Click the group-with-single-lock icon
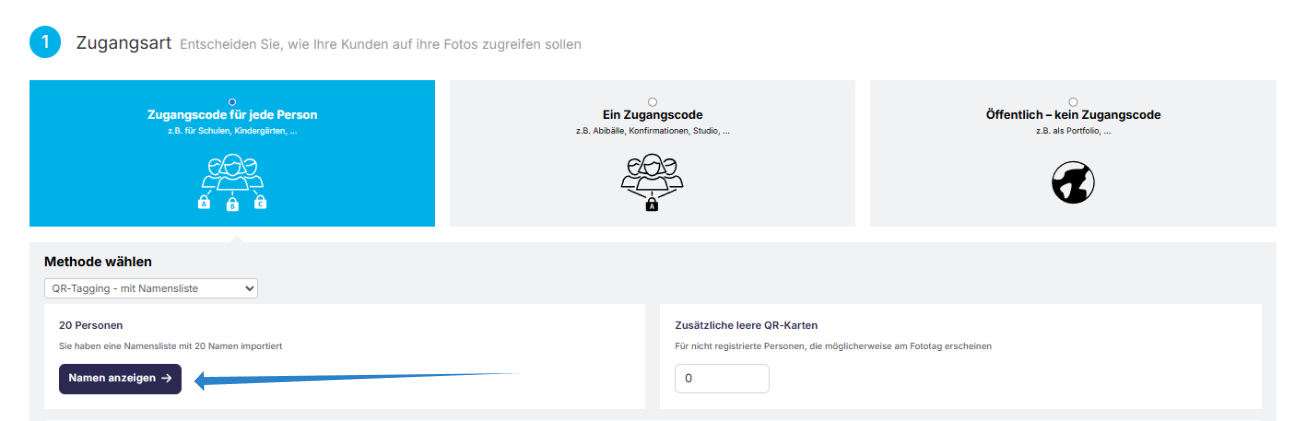The height and width of the screenshot is (421, 1295). pyautogui.click(x=652, y=182)
